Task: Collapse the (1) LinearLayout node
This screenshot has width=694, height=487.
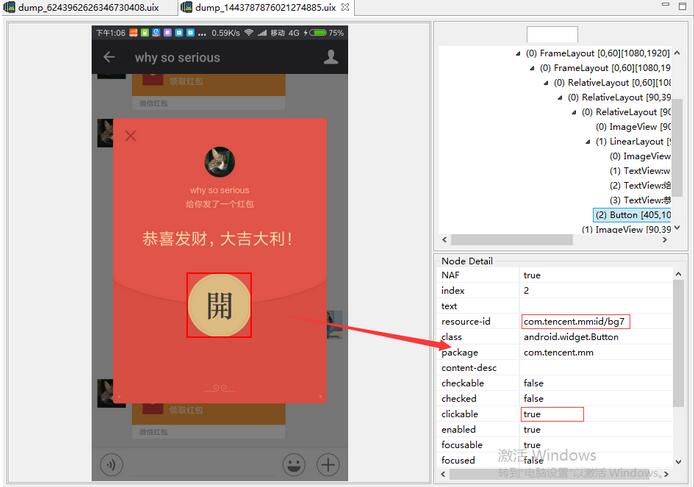Action: click(588, 142)
